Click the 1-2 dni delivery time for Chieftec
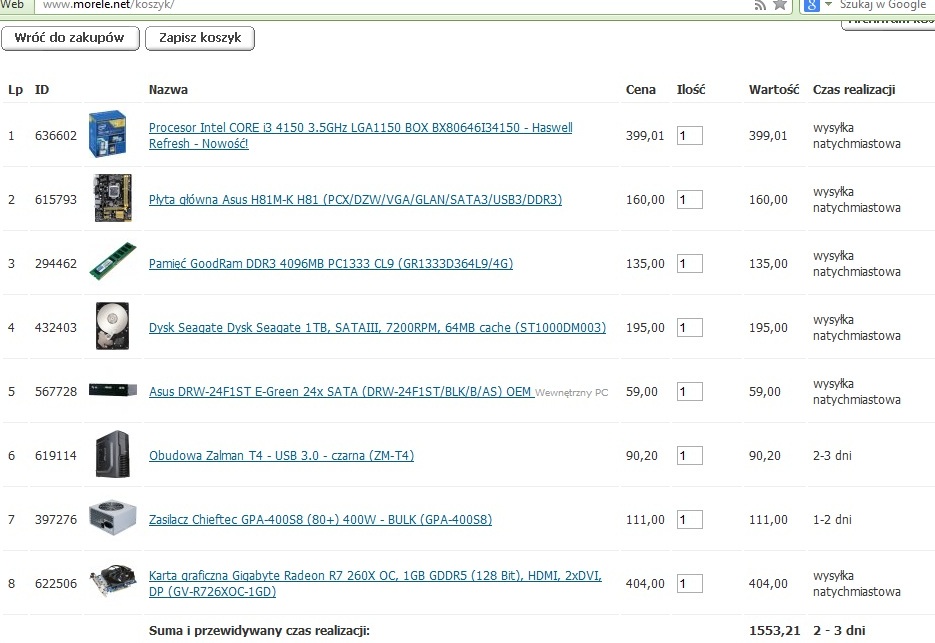Image resolution: width=935 pixels, height=643 pixels. (832, 519)
